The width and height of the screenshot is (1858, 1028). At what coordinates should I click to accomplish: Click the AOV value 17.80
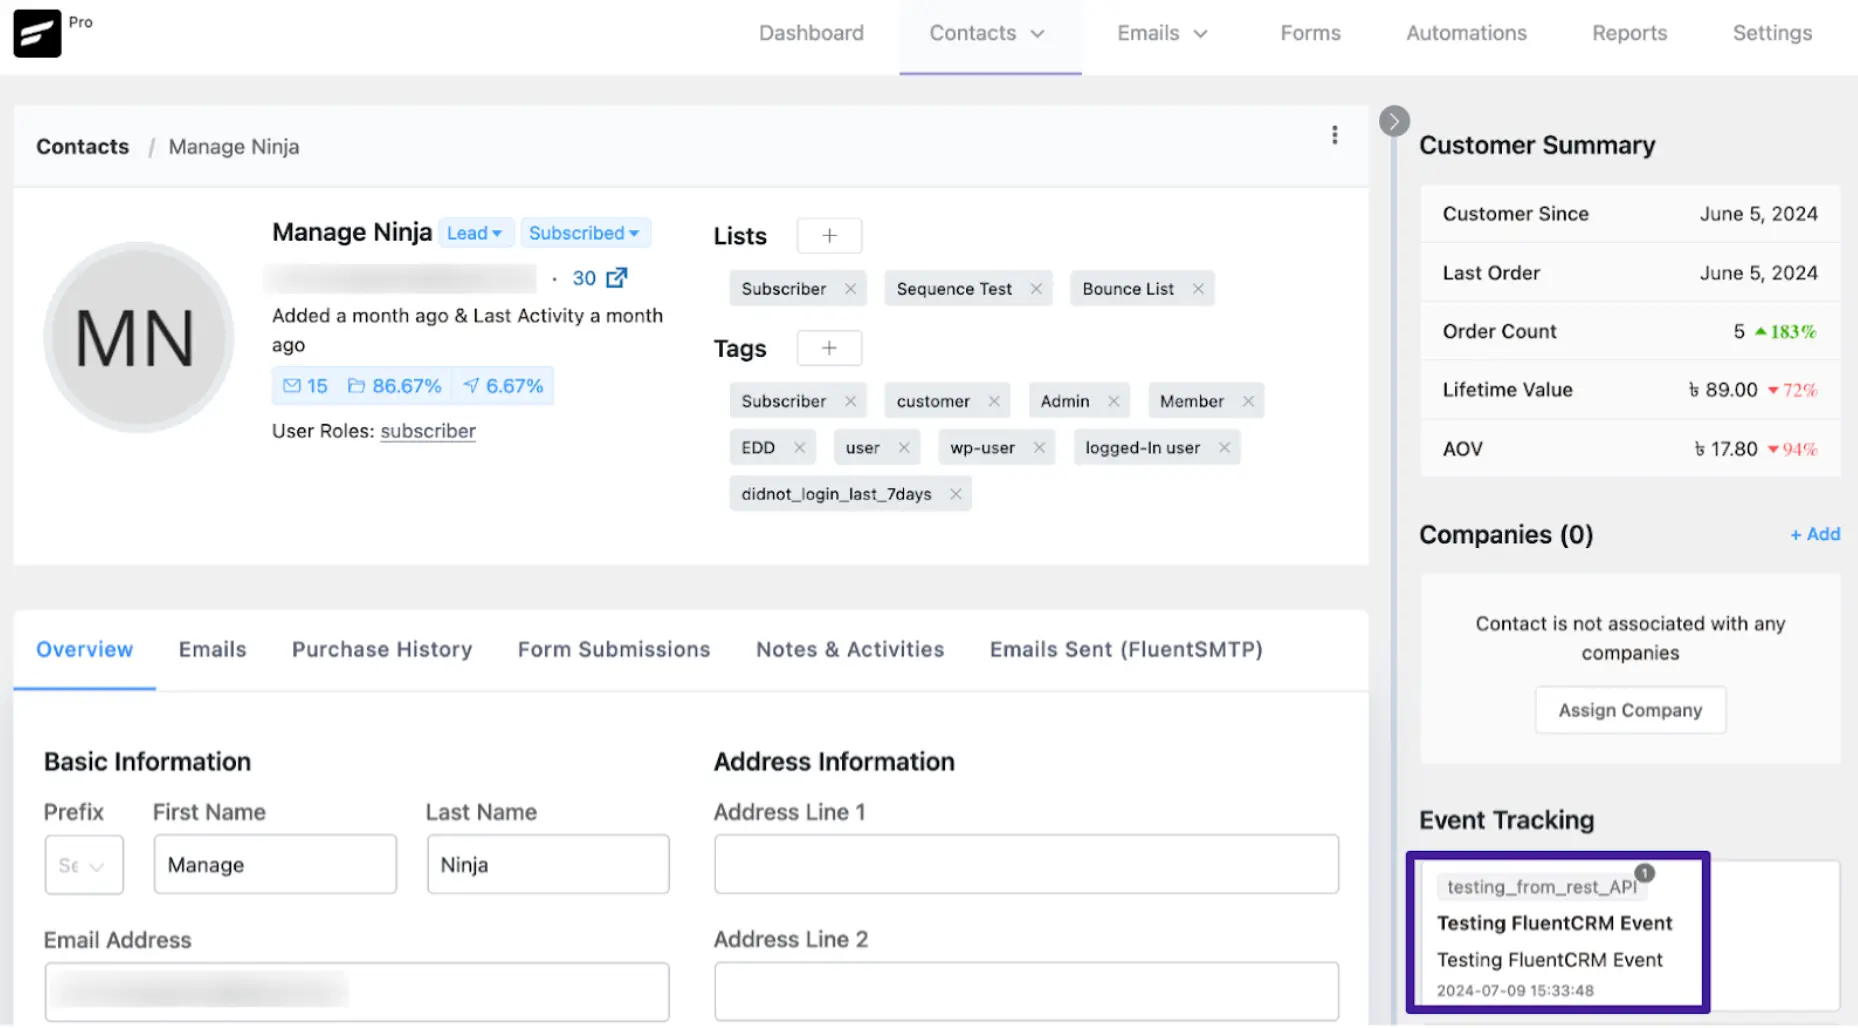(x=1725, y=449)
